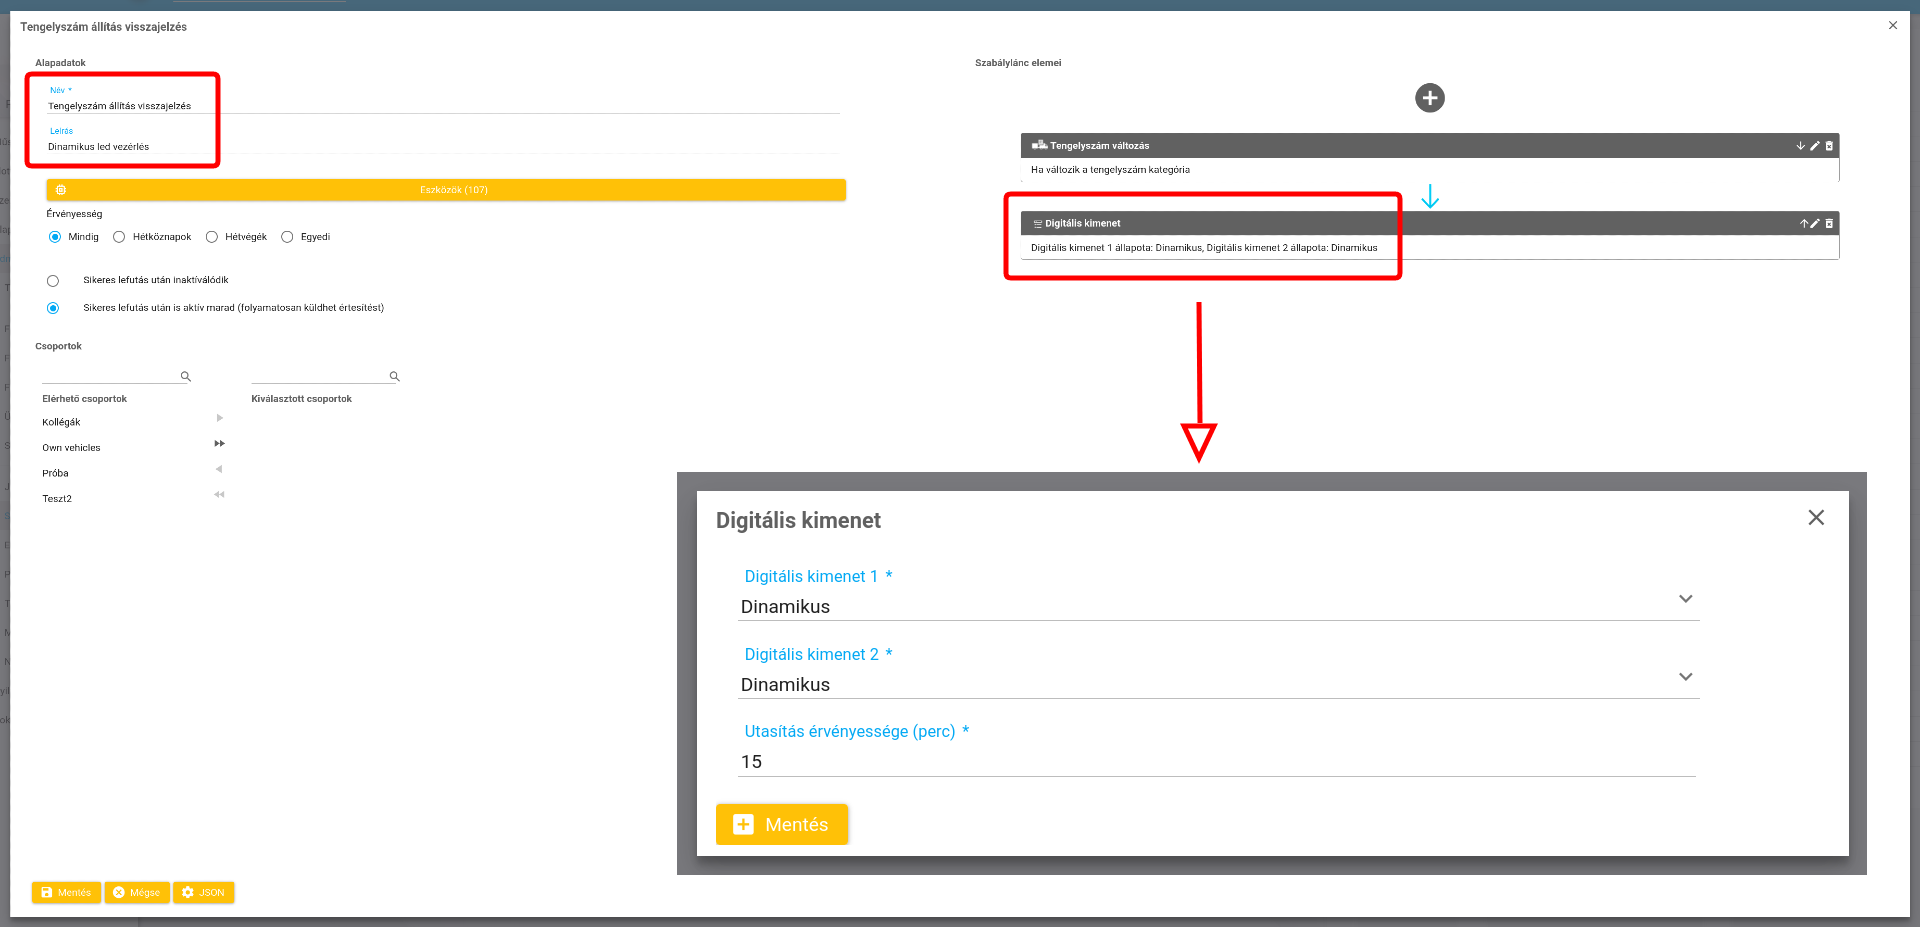Click the plus icon to add rule chain element
The width and height of the screenshot is (1920, 927).
(x=1429, y=98)
